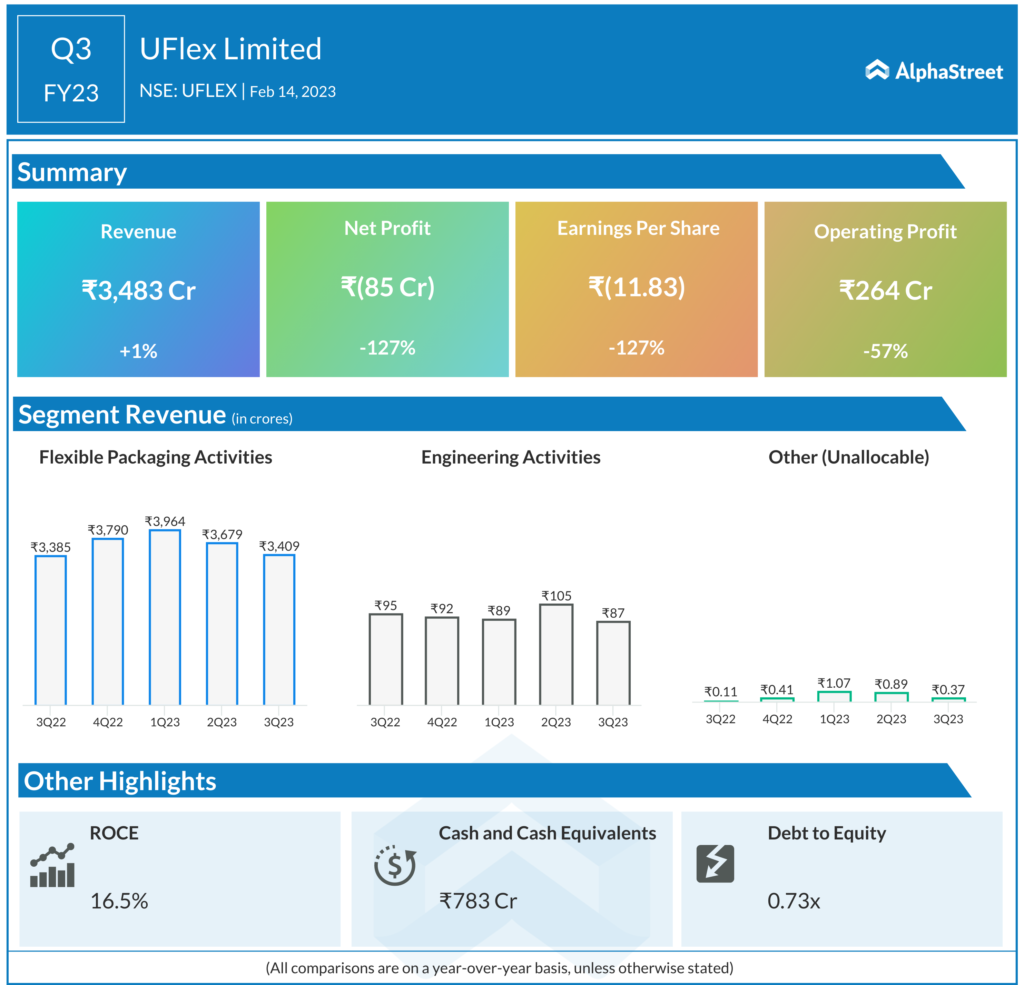Image resolution: width=1024 pixels, height=985 pixels.
Task: Click the Summary section header
Action: pyautogui.click(x=72, y=172)
